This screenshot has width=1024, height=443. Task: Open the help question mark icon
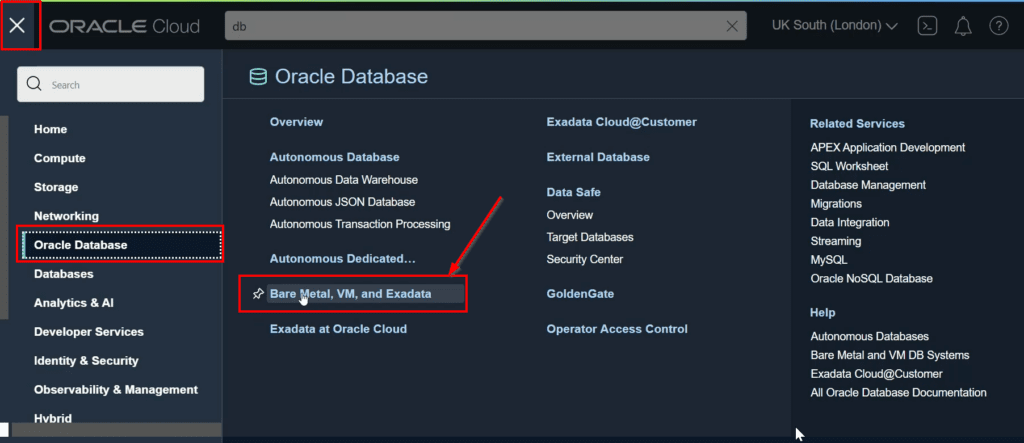999,26
